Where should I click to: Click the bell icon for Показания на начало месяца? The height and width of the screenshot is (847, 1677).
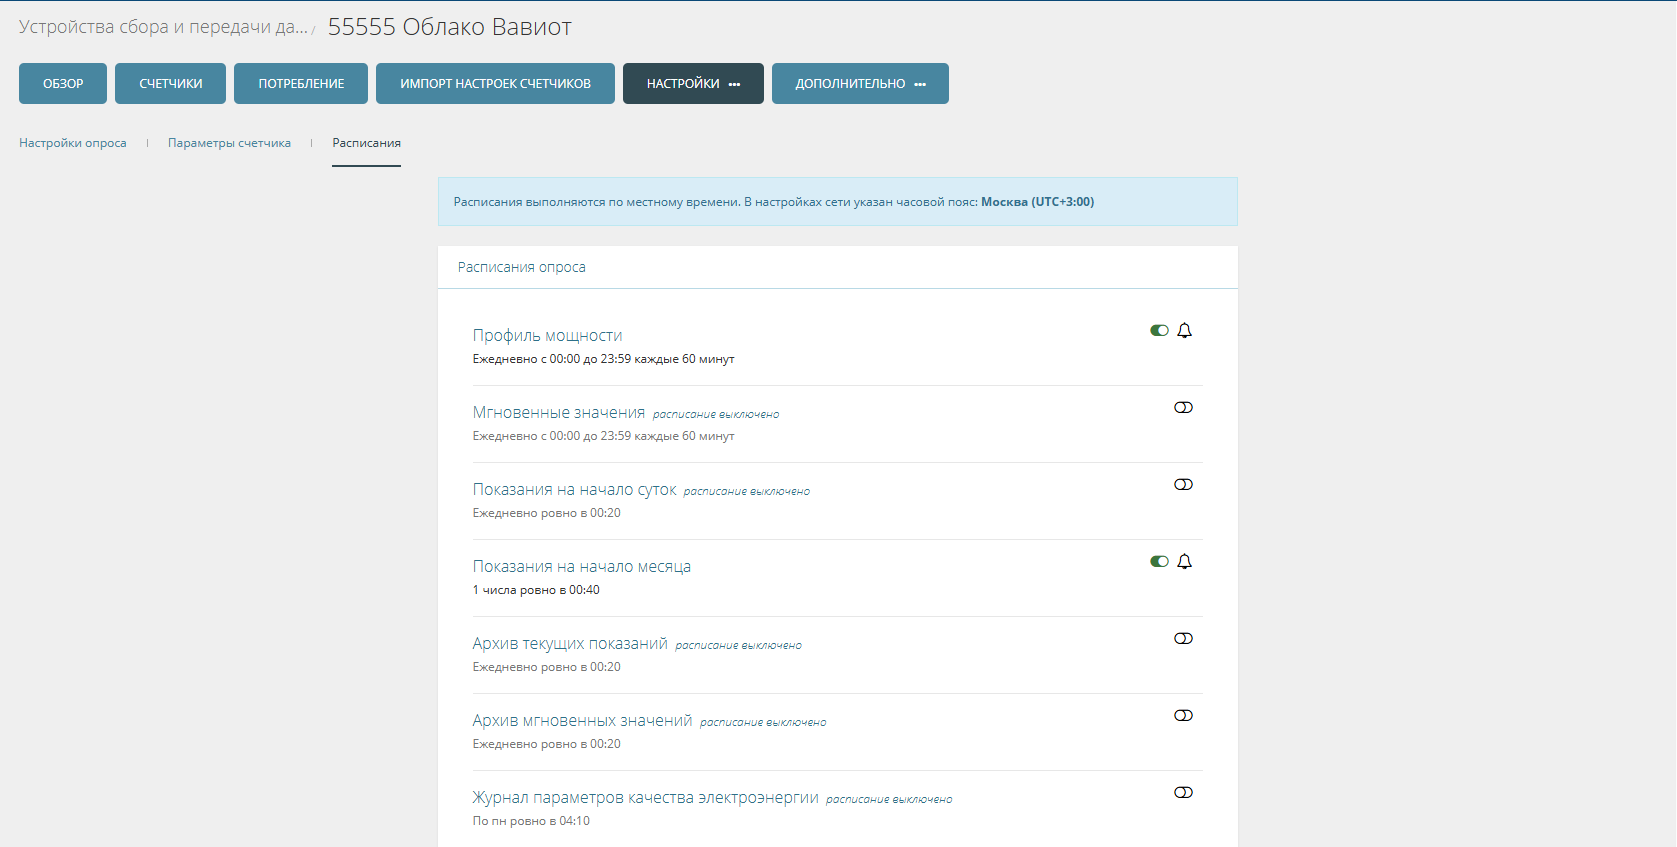click(1185, 562)
